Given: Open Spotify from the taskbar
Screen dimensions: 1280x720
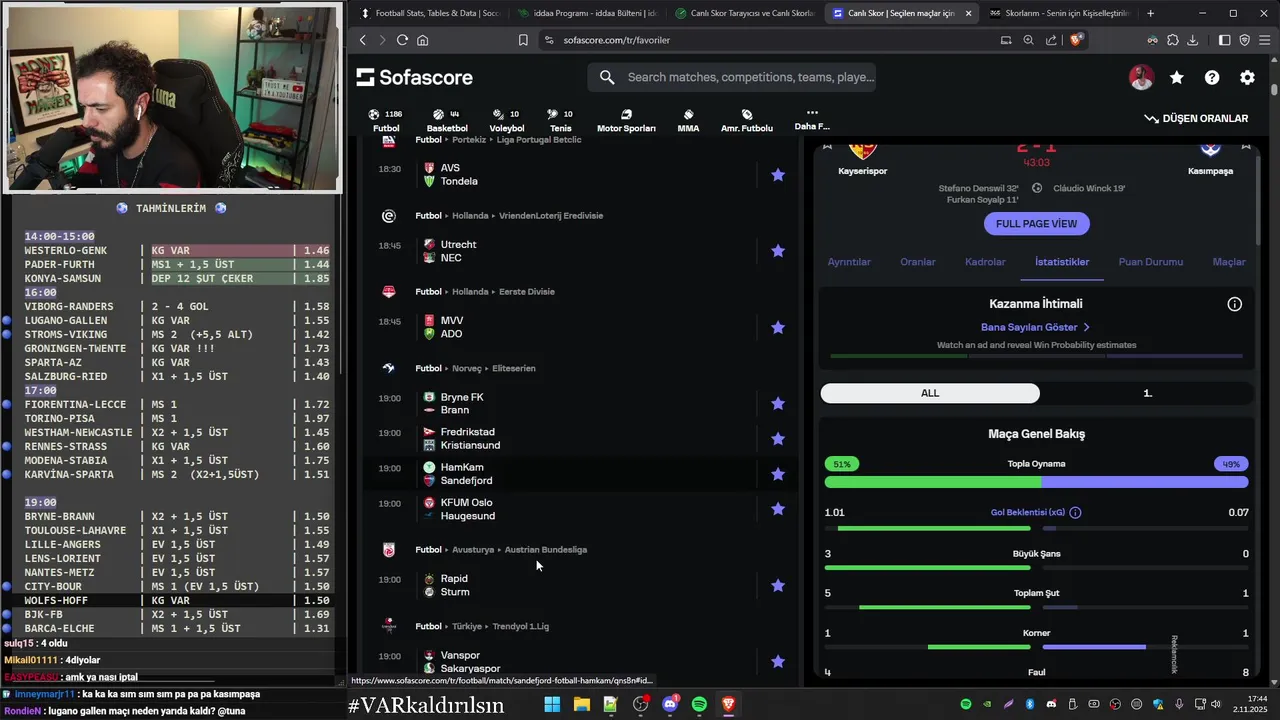Looking at the screenshot, I should 699,705.
